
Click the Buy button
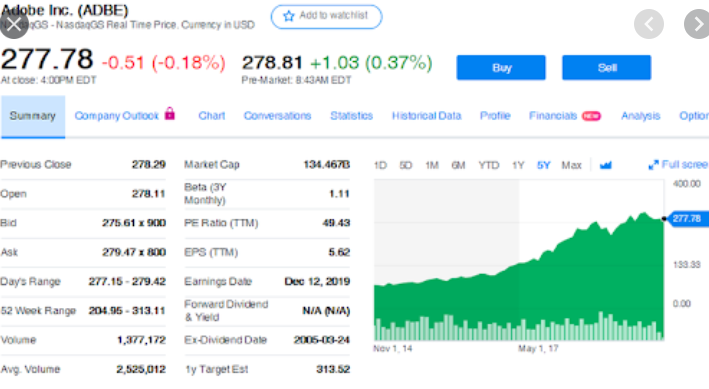click(x=501, y=67)
